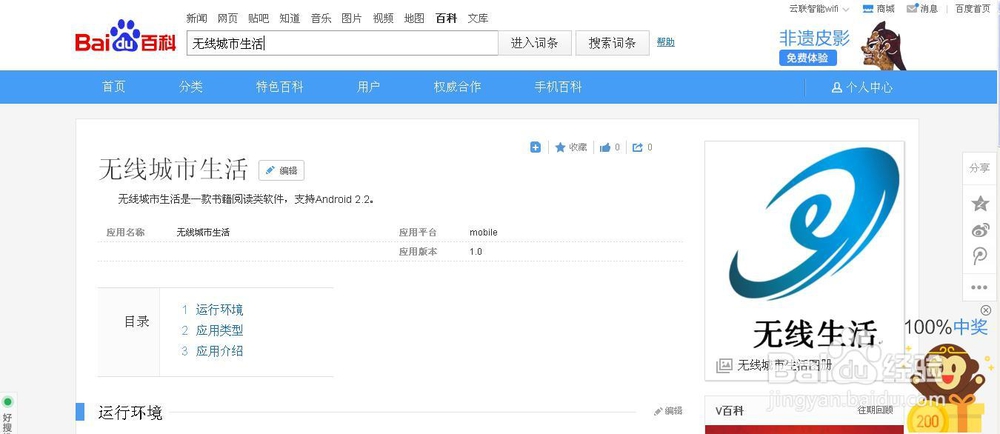The width and height of the screenshot is (1000, 434).
Task: Open the 无线生活 logo image
Action: tap(804, 247)
